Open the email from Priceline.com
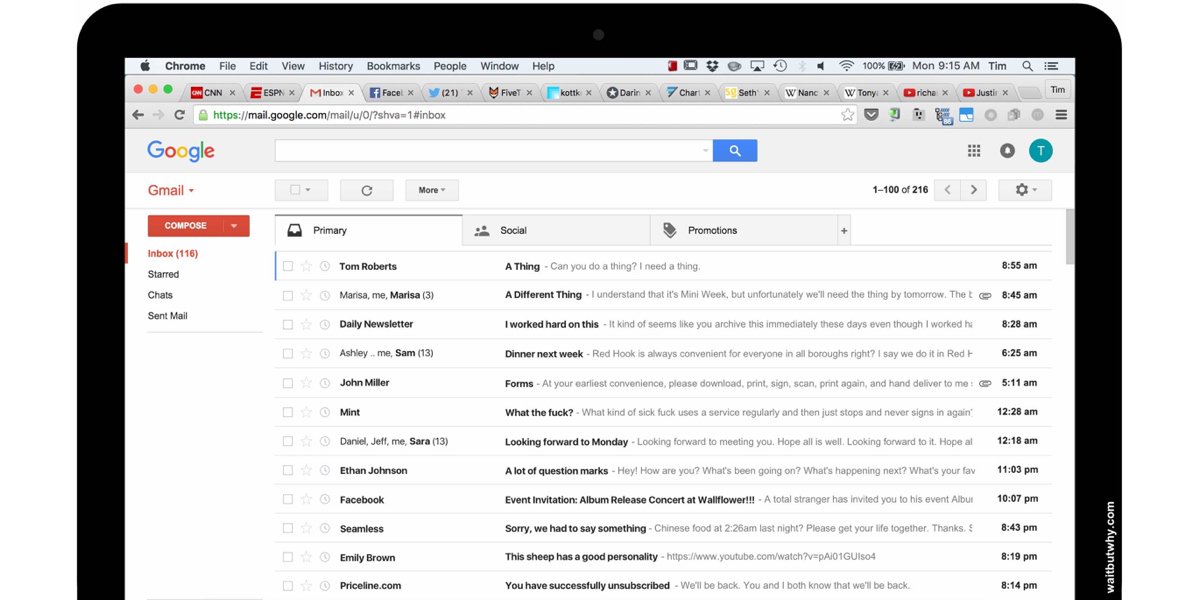The height and width of the screenshot is (600, 1200). [x=663, y=586]
